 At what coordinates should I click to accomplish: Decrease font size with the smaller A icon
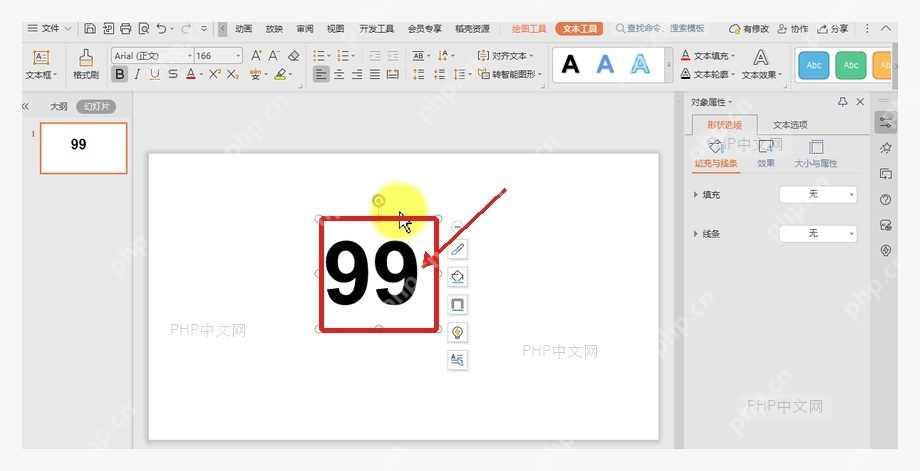[x=274, y=56]
